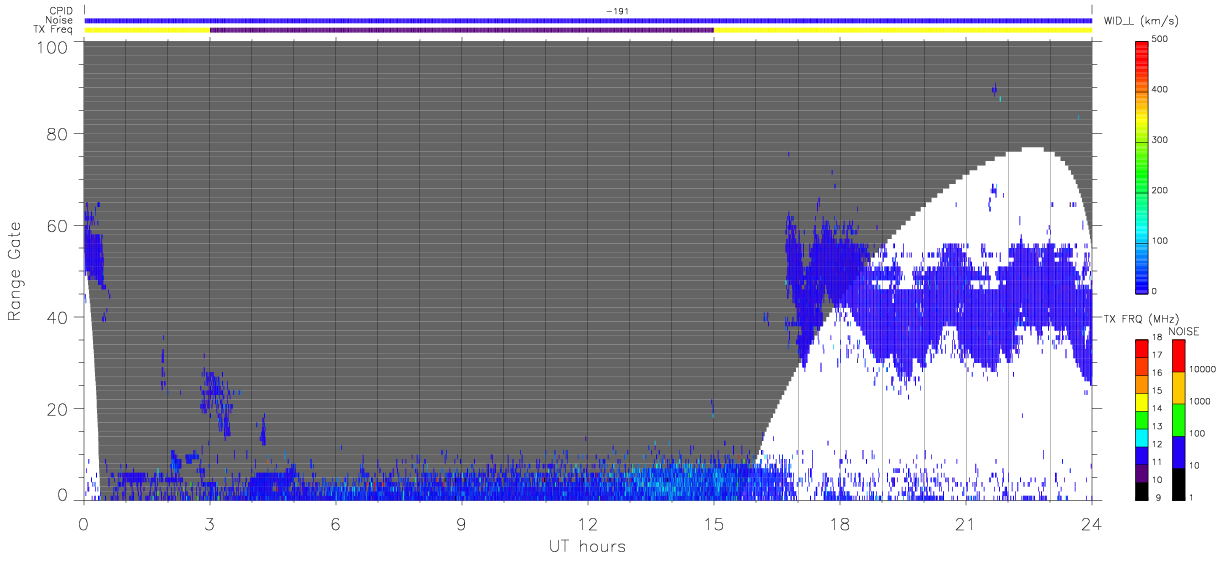This screenshot has width=1228, height=567.
Task: Click the 17 tick on TX FRQ legend
Action: pyautogui.click(x=1157, y=355)
